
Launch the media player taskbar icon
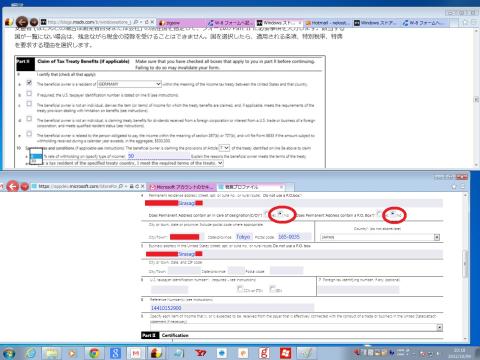72,353
